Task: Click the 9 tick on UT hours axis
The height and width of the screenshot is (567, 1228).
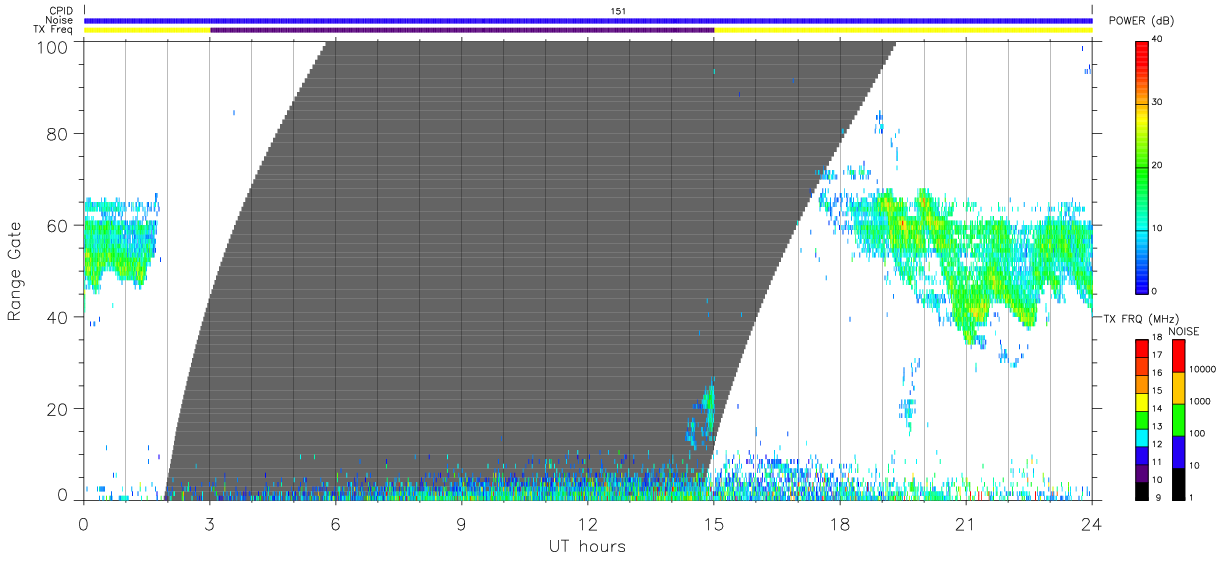Action: pos(461,523)
